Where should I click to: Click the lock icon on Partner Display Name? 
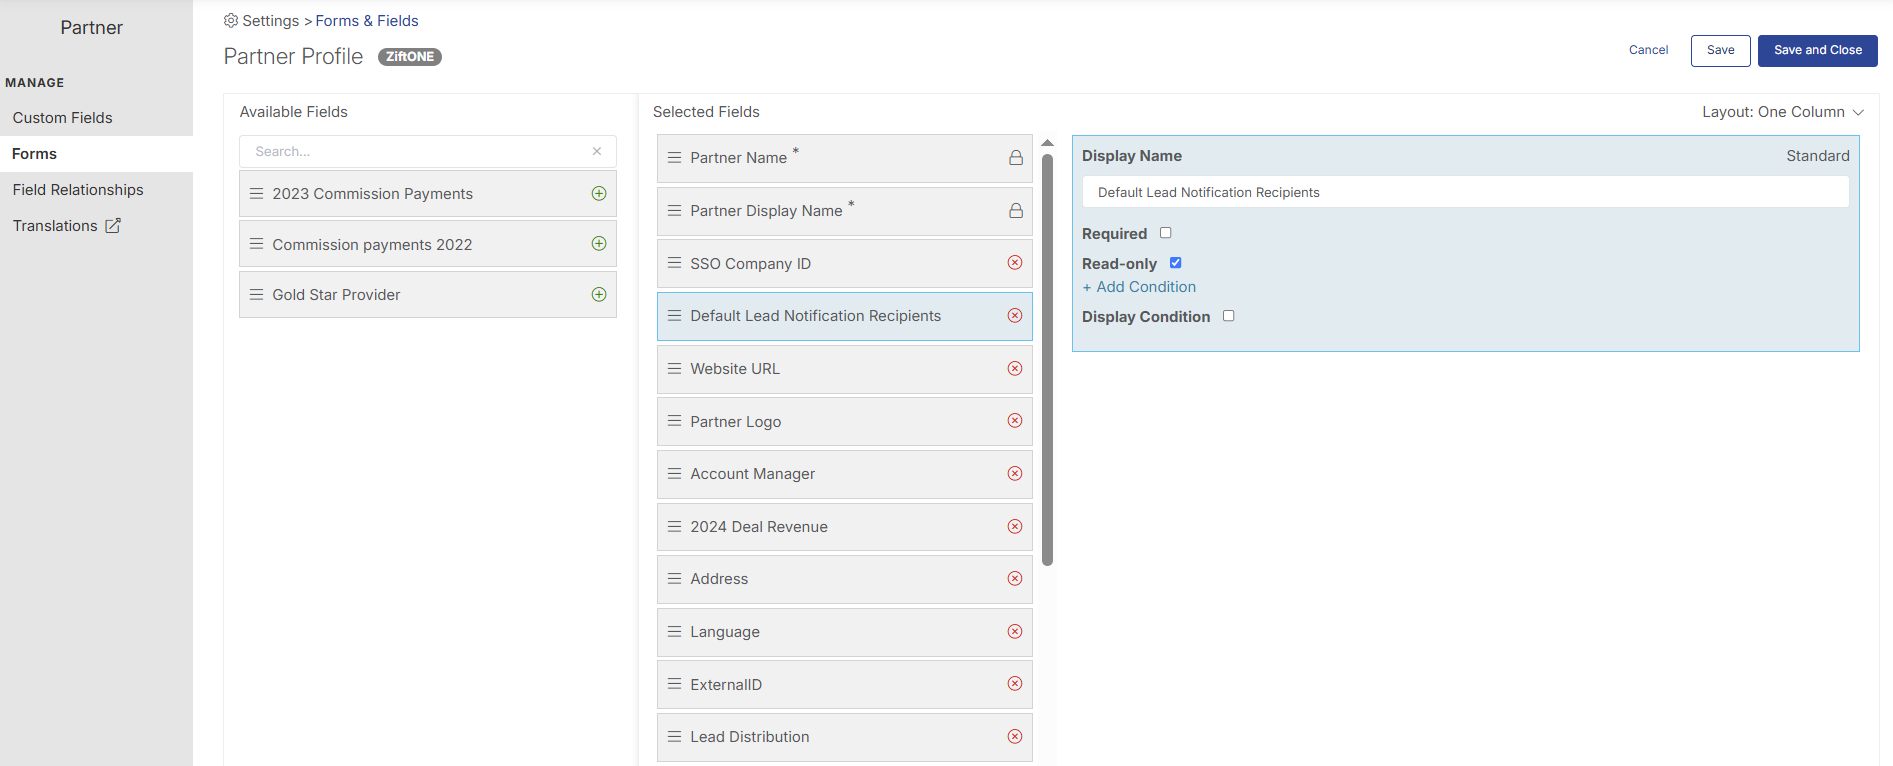tap(1016, 211)
